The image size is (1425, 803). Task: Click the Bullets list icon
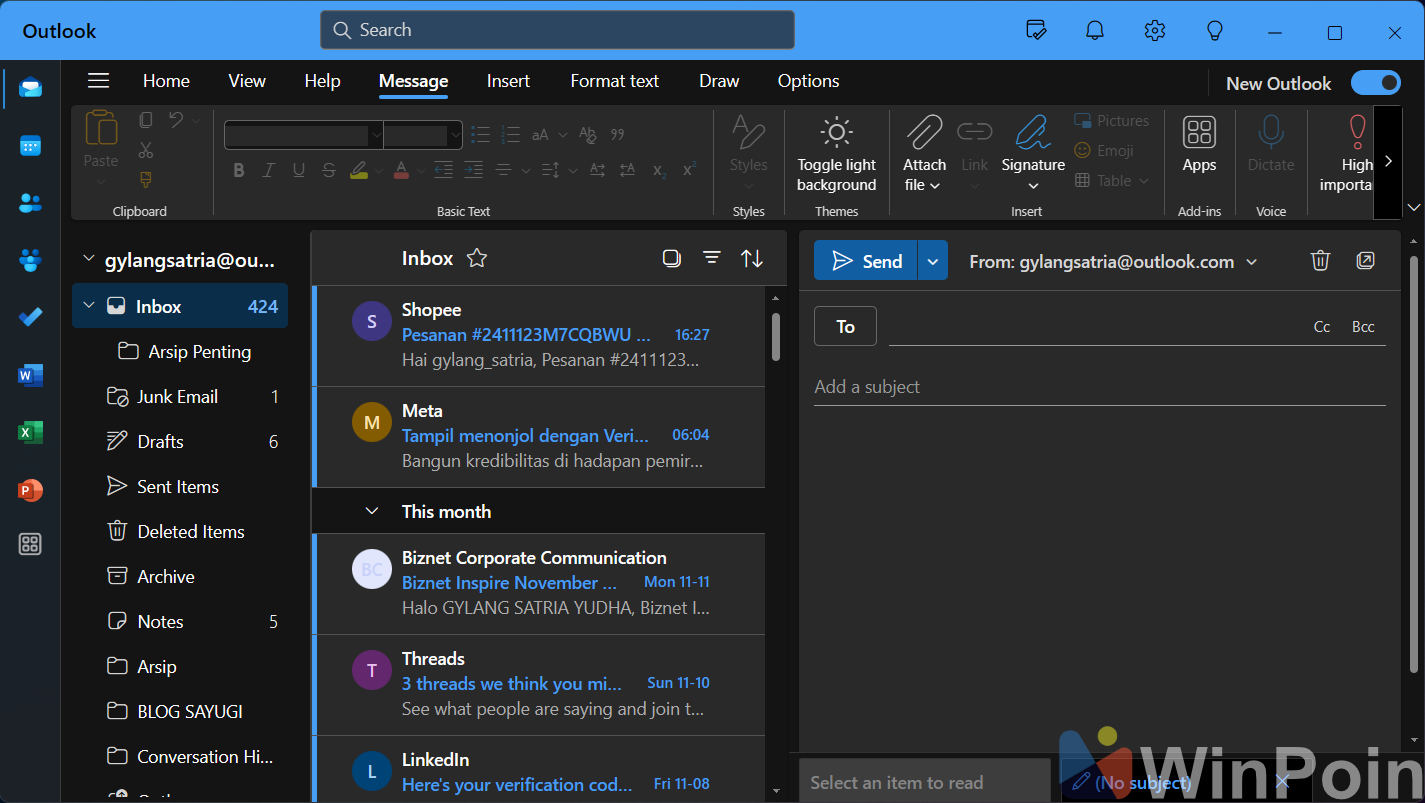(480, 134)
